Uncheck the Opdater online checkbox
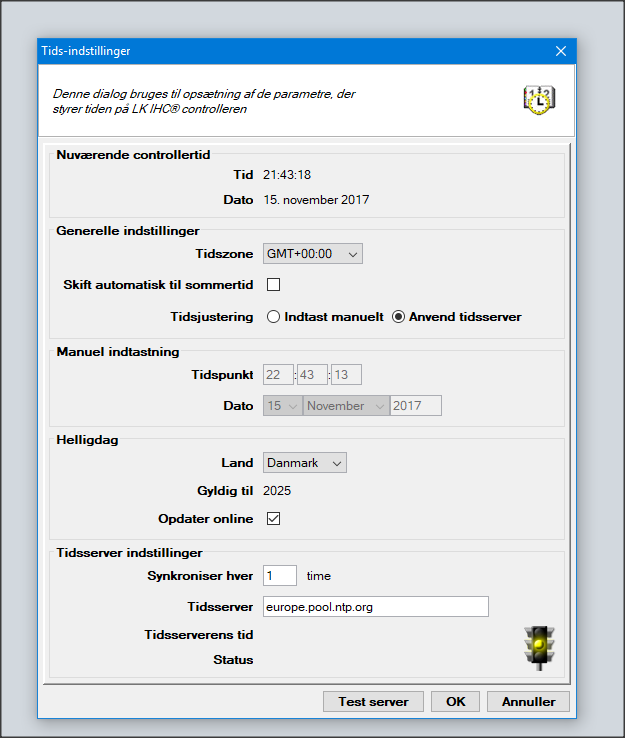 click(x=273, y=519)
